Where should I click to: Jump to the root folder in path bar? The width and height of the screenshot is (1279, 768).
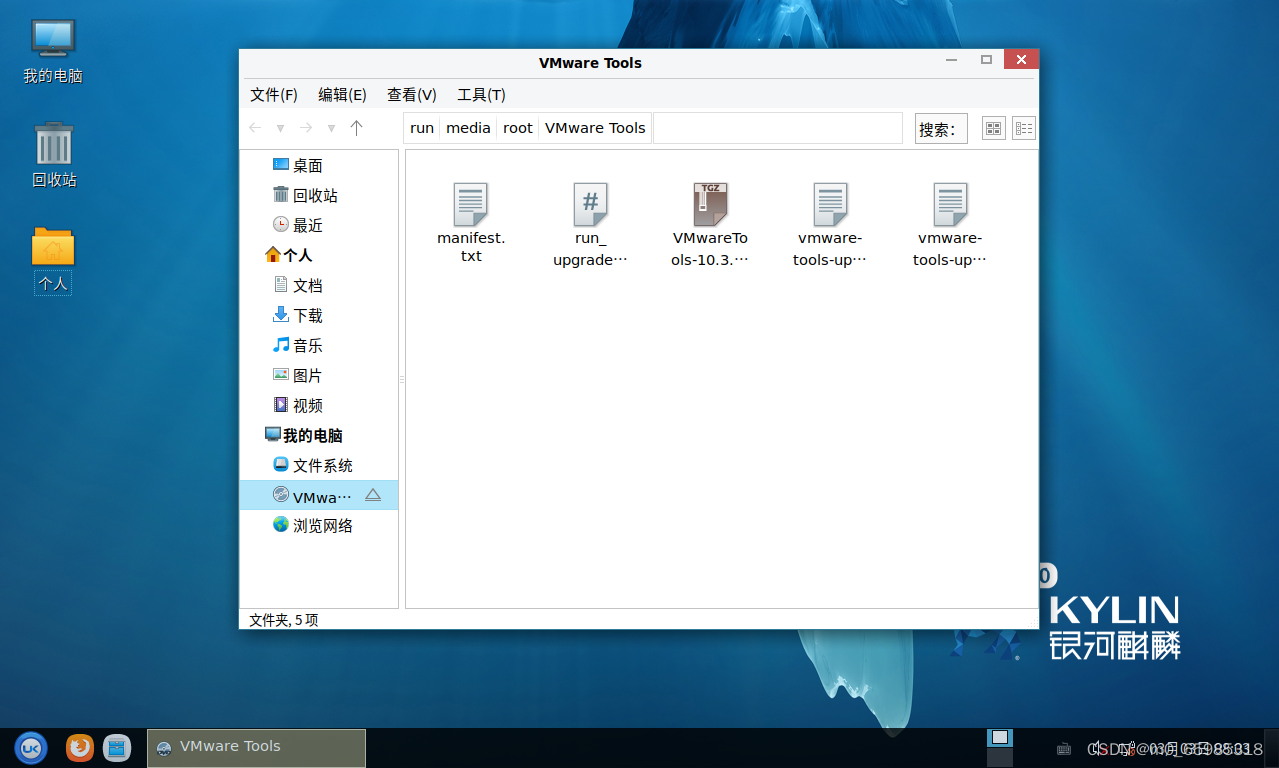pos(518,128)
